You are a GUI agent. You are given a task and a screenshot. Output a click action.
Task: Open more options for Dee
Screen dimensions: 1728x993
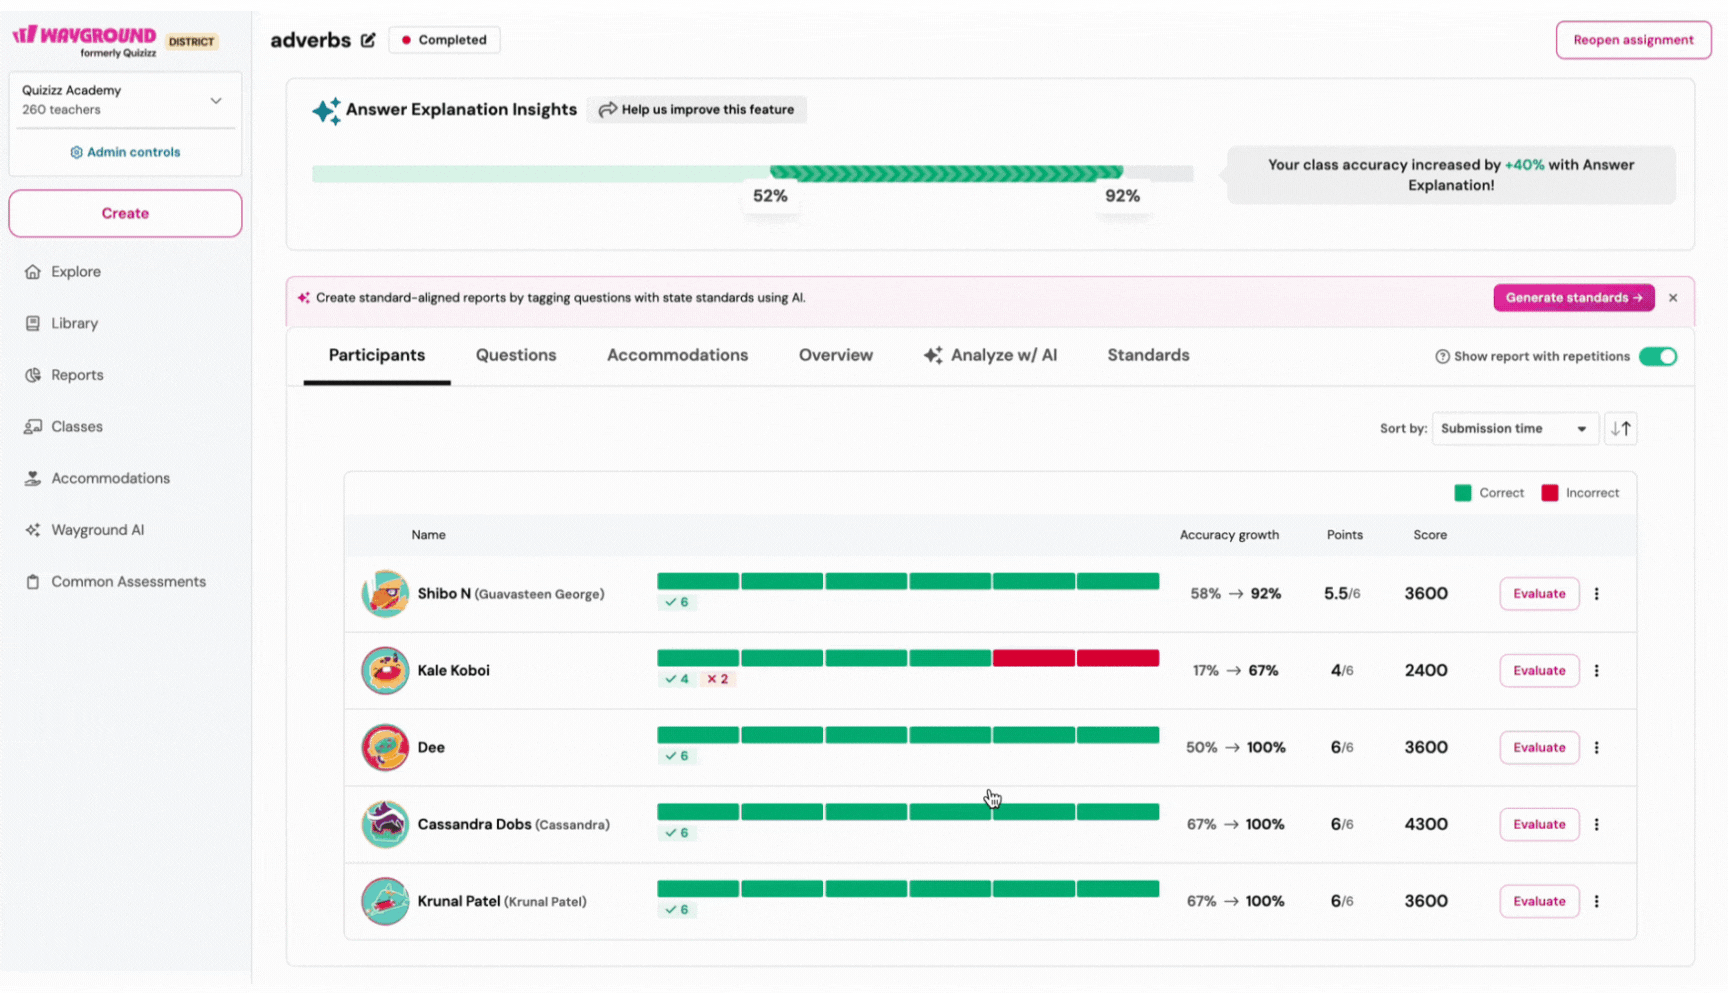click(x=1597, y=748)
